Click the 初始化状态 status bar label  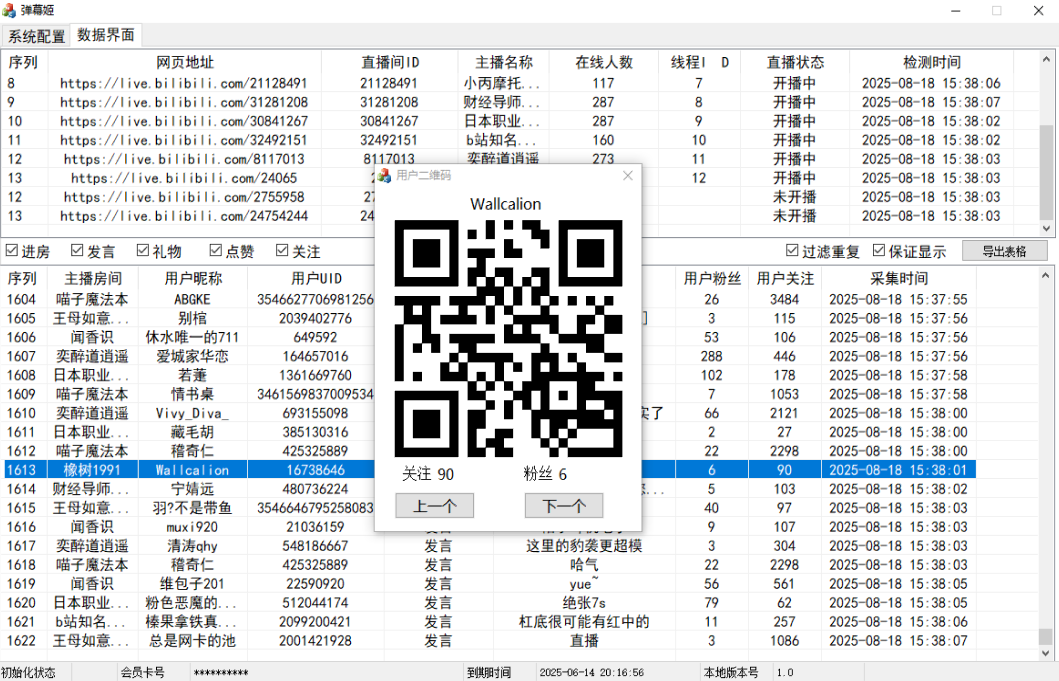(x=28, y=672)
